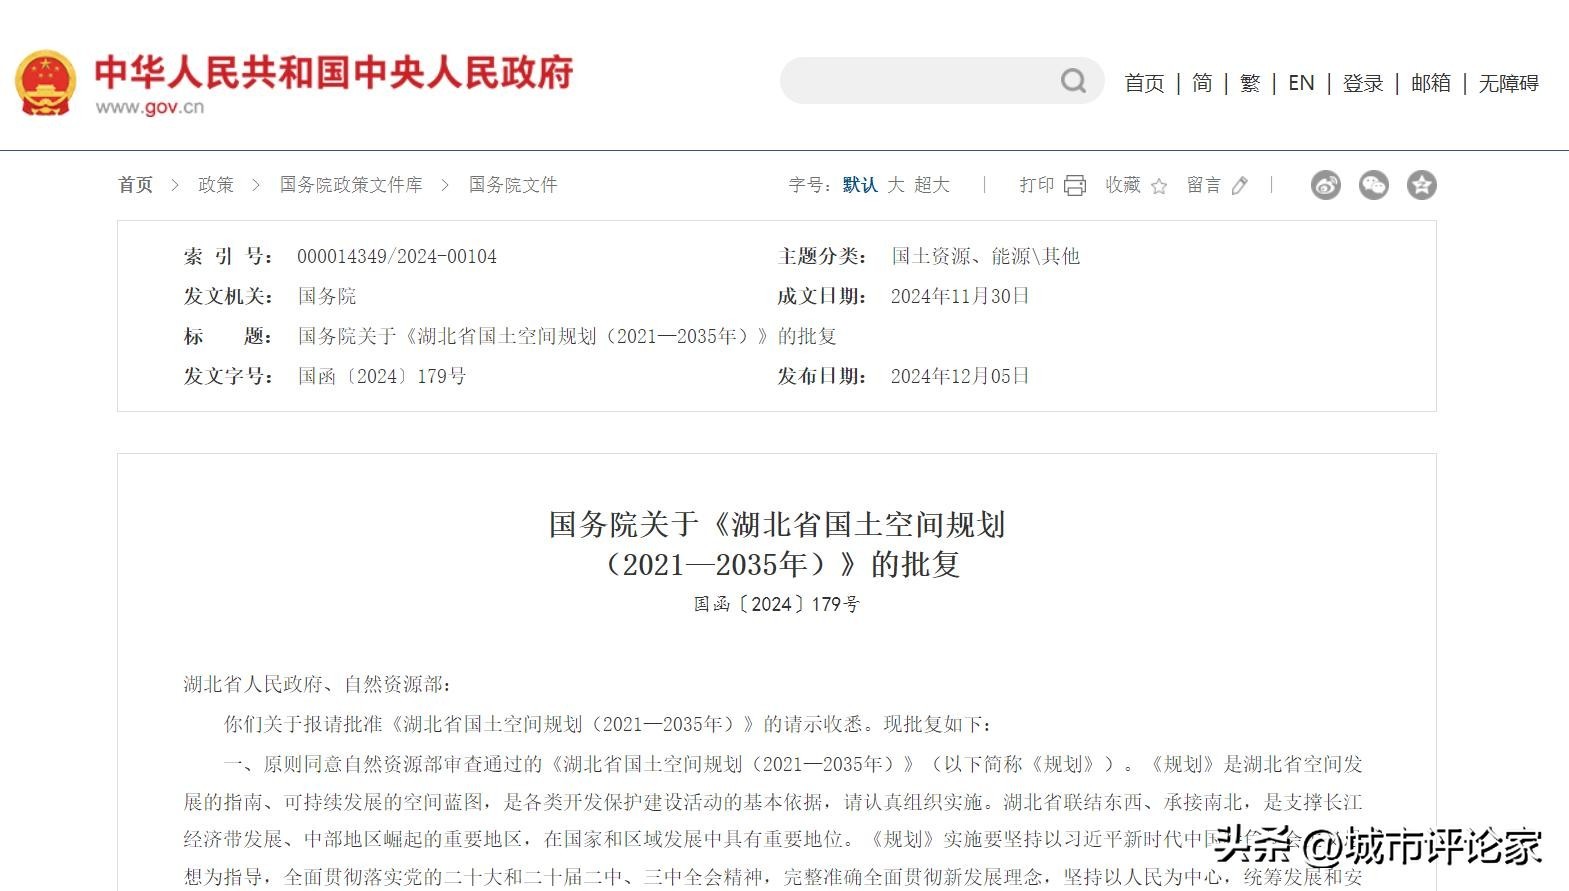Click the printer icon
Image resolution: width=1569 pixels, height=891 pixels.
[x=1075, y=185]
